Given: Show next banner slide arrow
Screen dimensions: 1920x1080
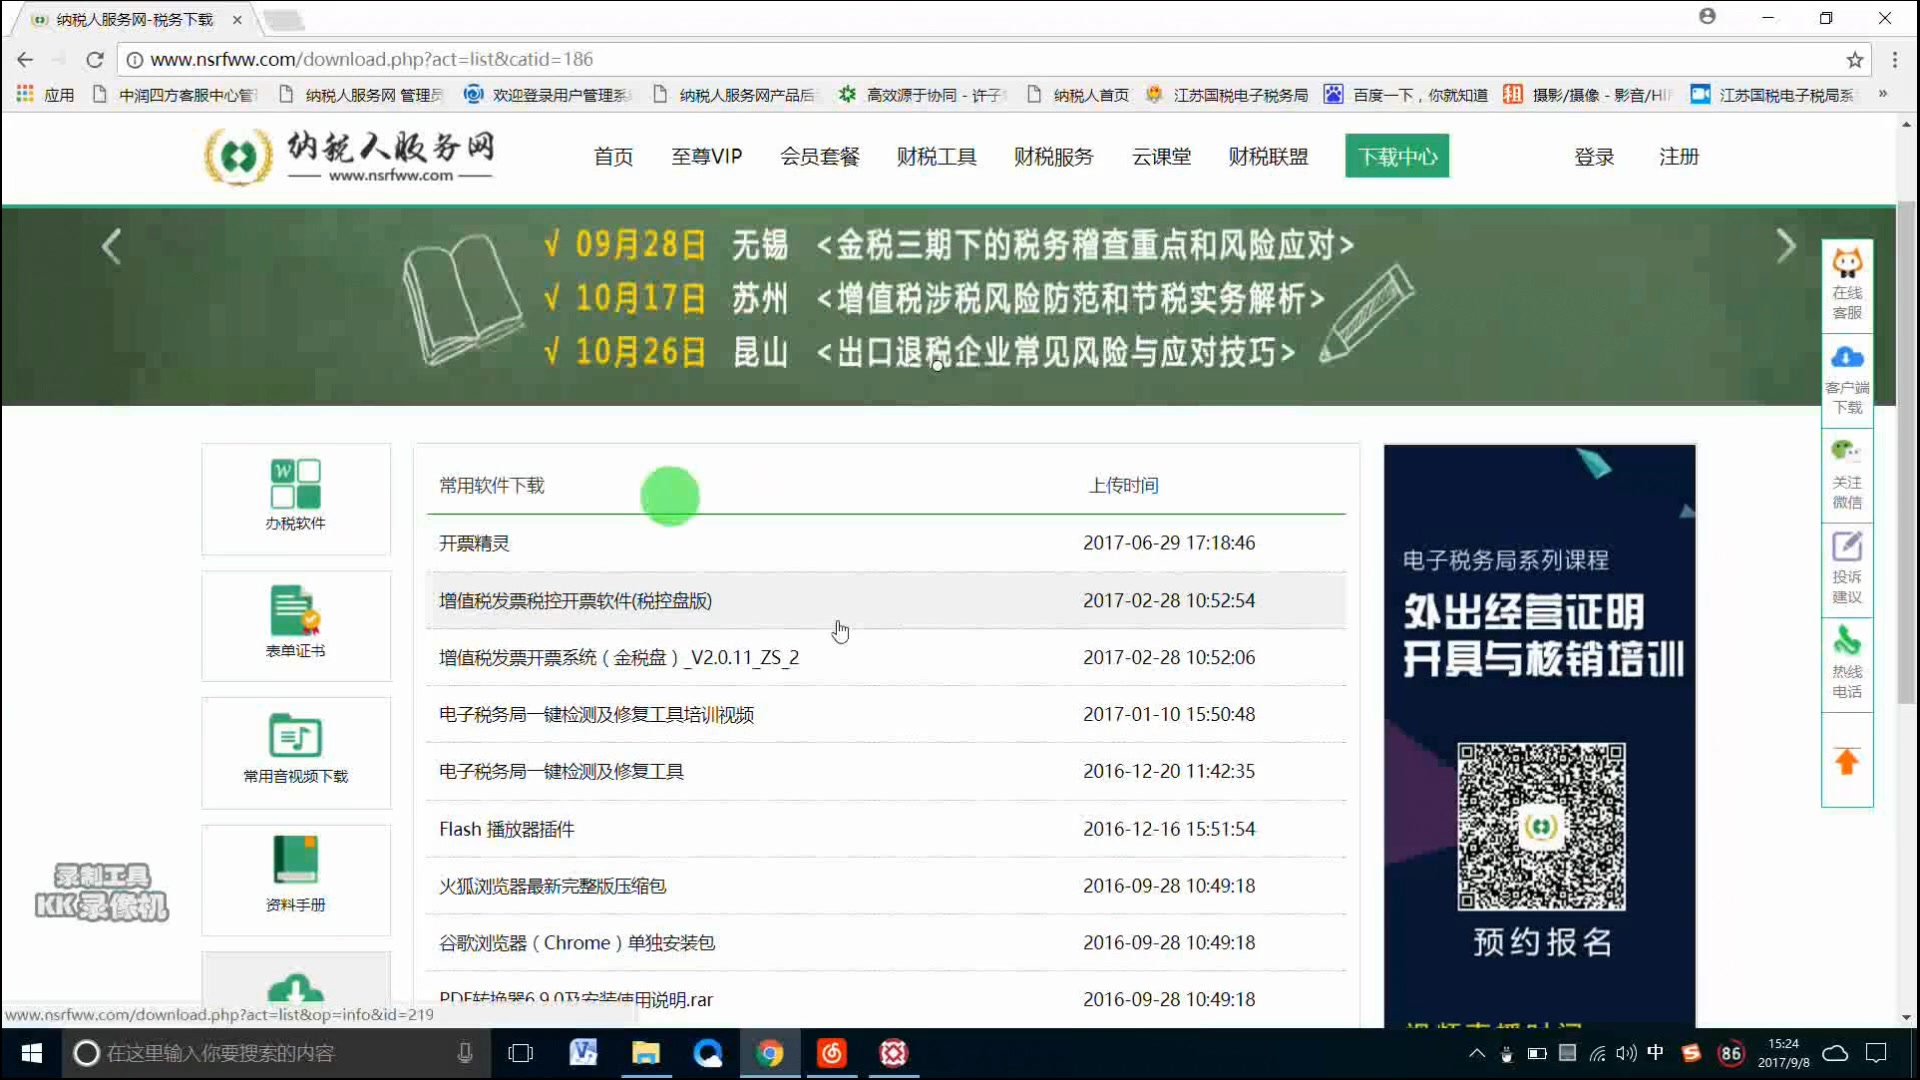Looking at the screenshot, I should [1786, 246].
